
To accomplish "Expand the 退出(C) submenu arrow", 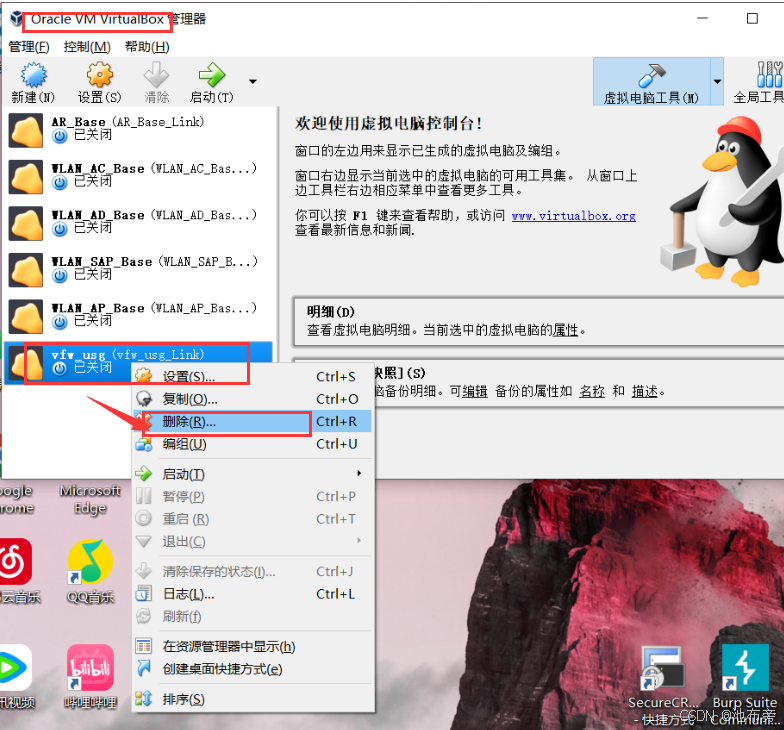I will point(359,540).
